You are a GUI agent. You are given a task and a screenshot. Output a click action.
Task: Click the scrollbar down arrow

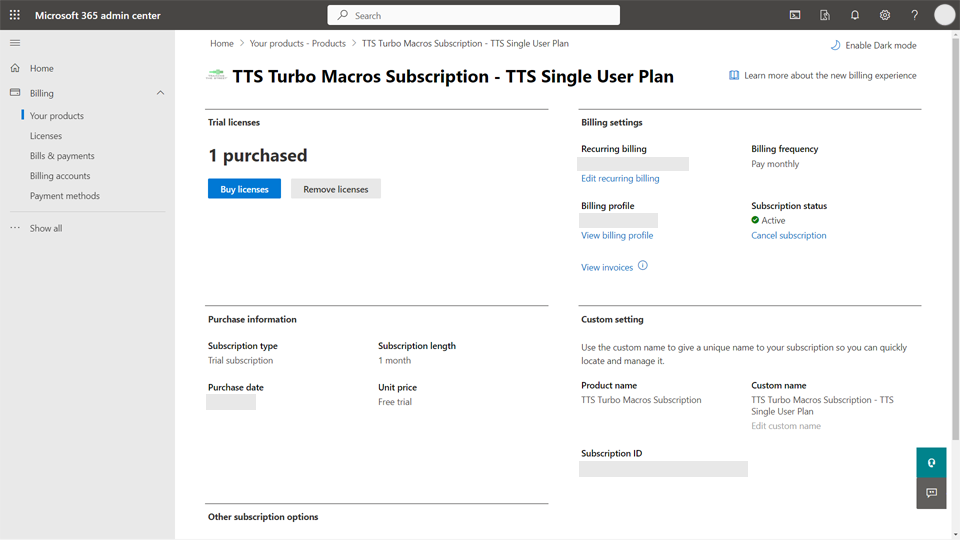(955, 534)
